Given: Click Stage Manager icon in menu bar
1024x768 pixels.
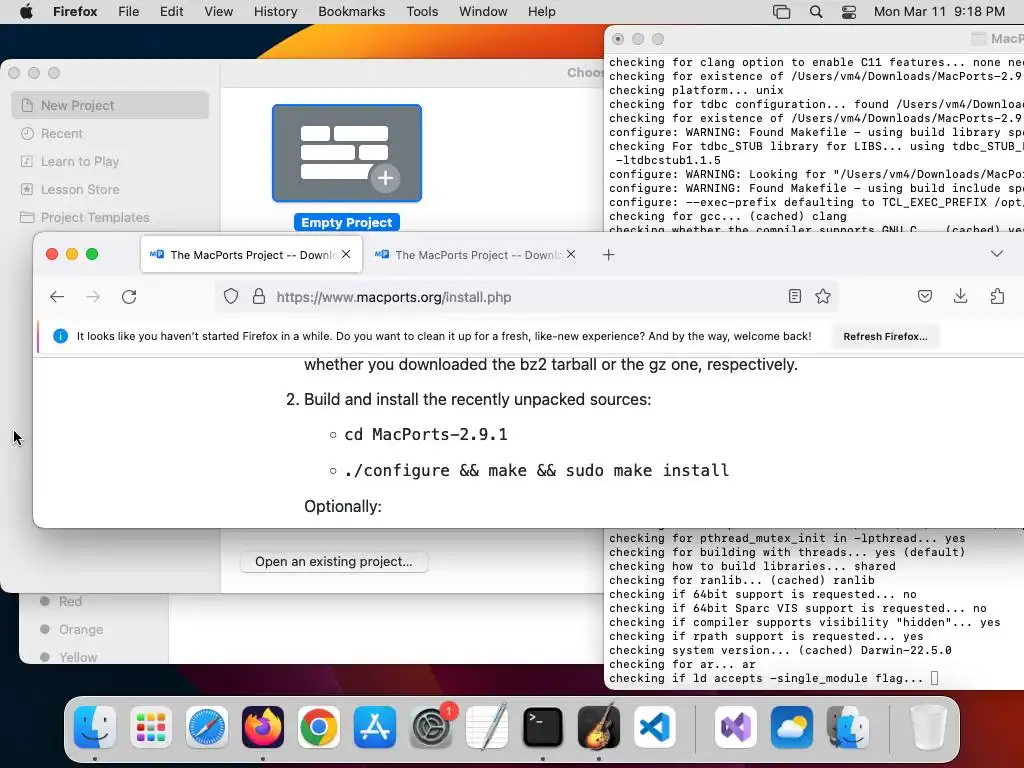Looking at the screenshot, I should tap(781, 12).
